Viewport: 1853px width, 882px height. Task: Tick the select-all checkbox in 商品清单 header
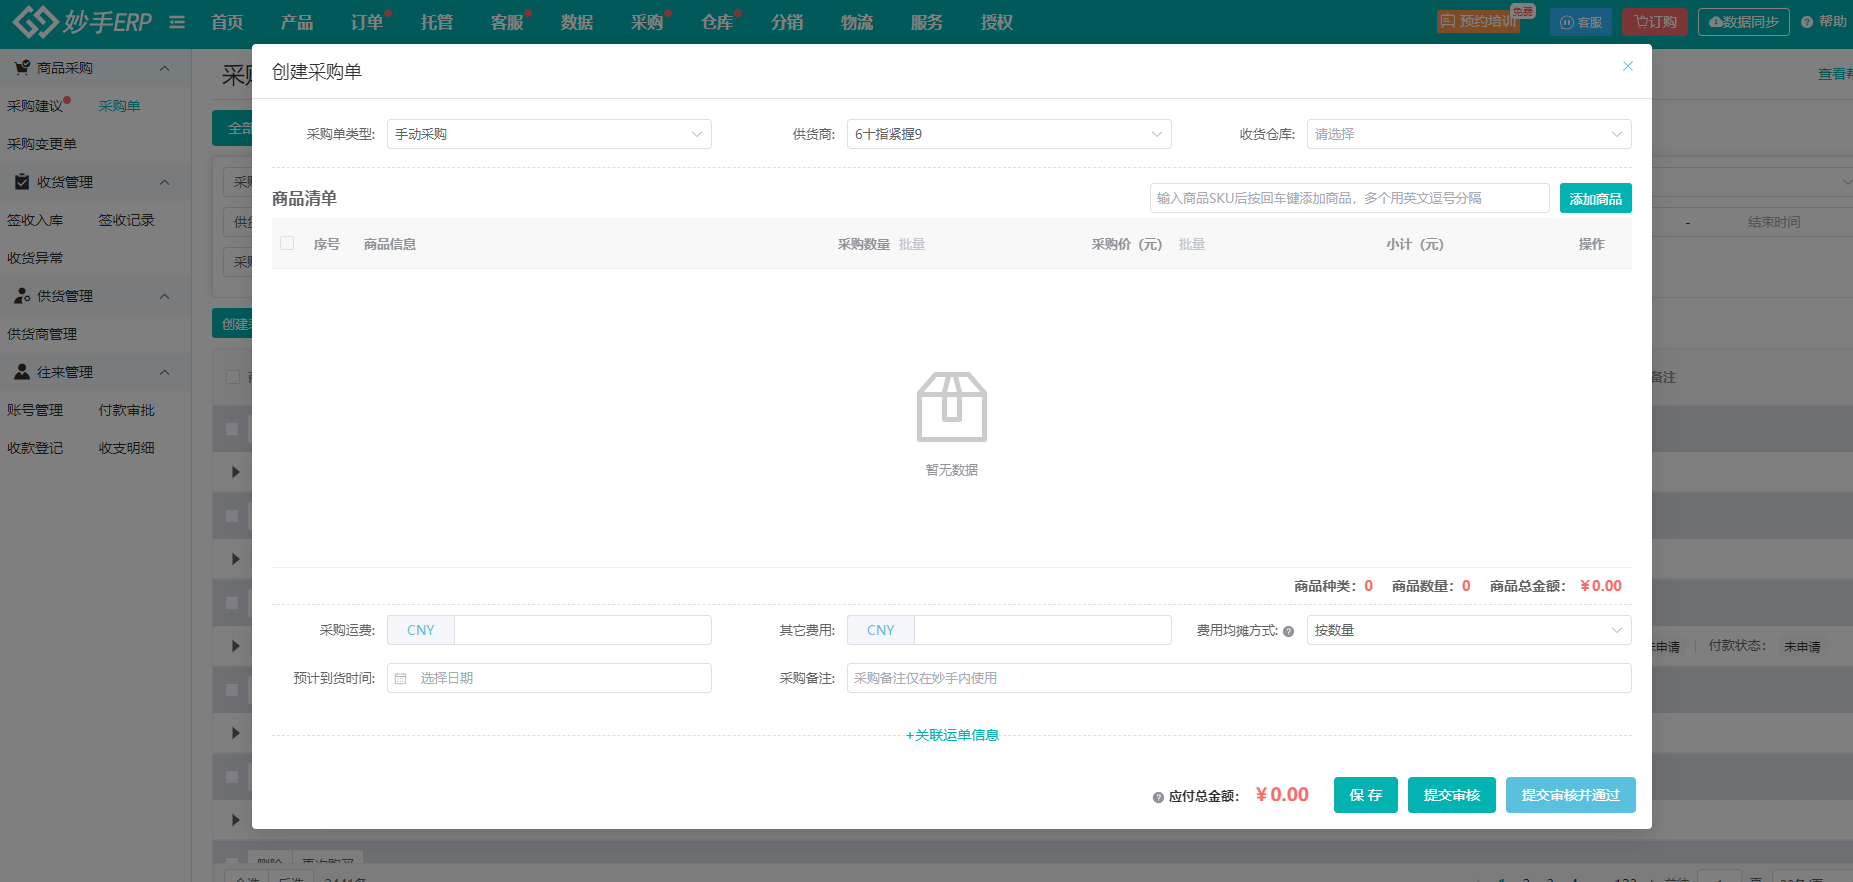click(x=288, y=243)
